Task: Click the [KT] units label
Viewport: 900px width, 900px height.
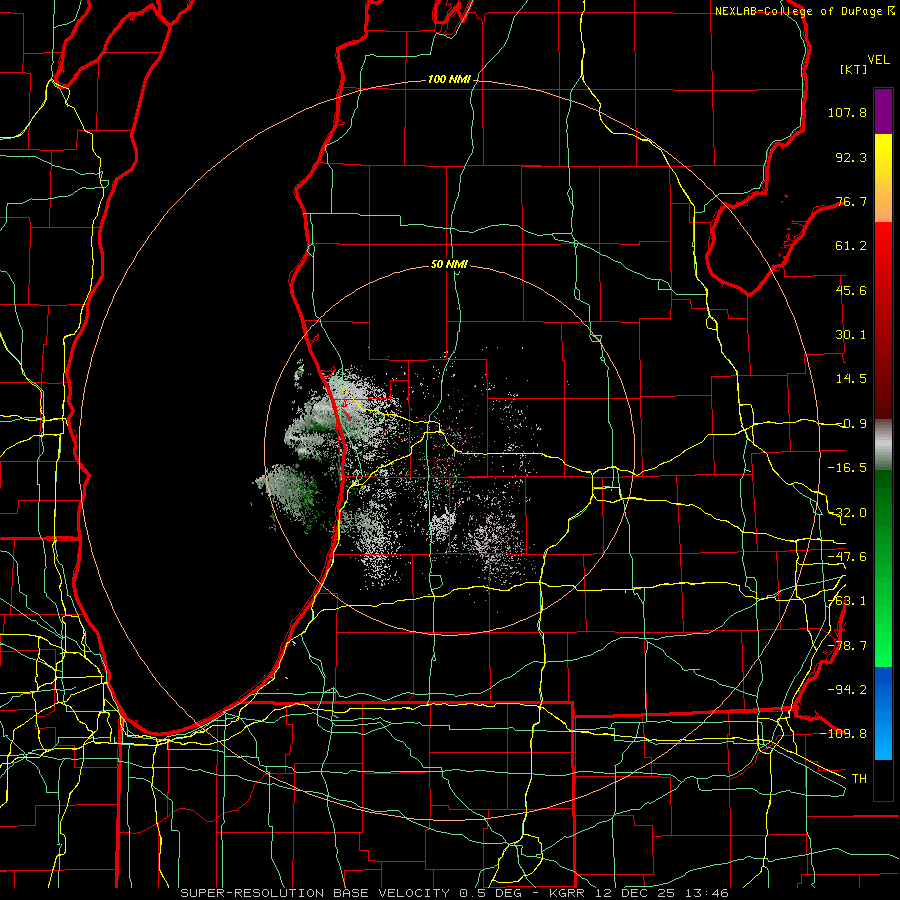Action: pos(854,69)
